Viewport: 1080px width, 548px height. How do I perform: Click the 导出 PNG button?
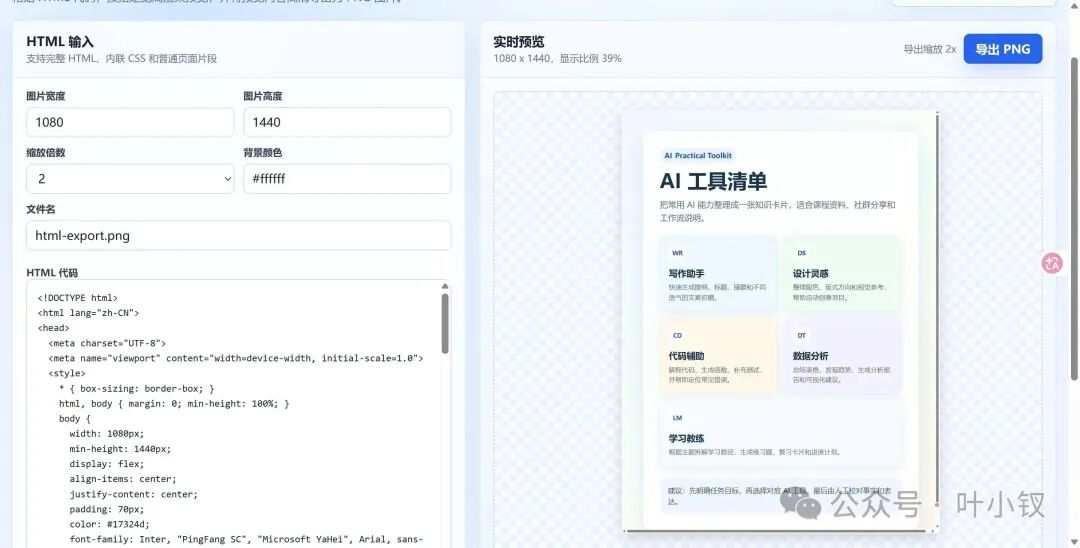click(1002, 49)
